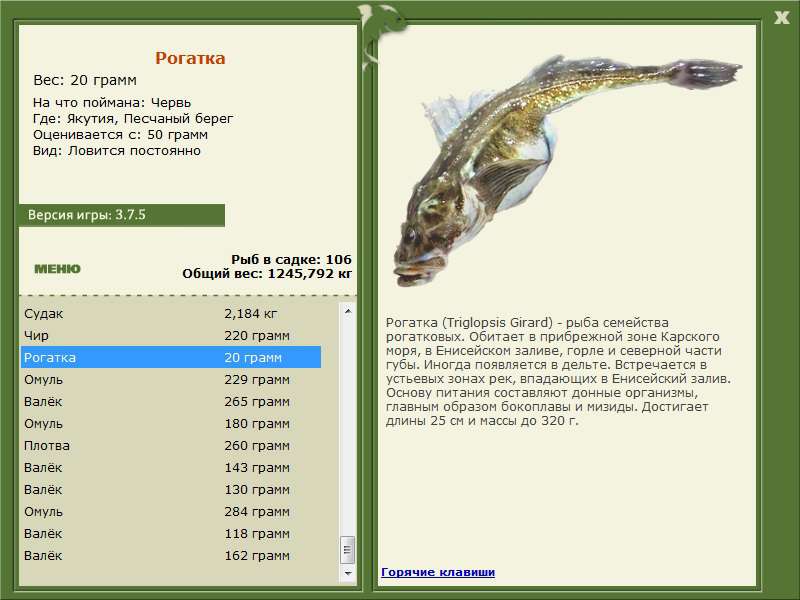Click the Где: Якутия, Песчаный берег line
800x600 pixels.
tap(133, 118)
